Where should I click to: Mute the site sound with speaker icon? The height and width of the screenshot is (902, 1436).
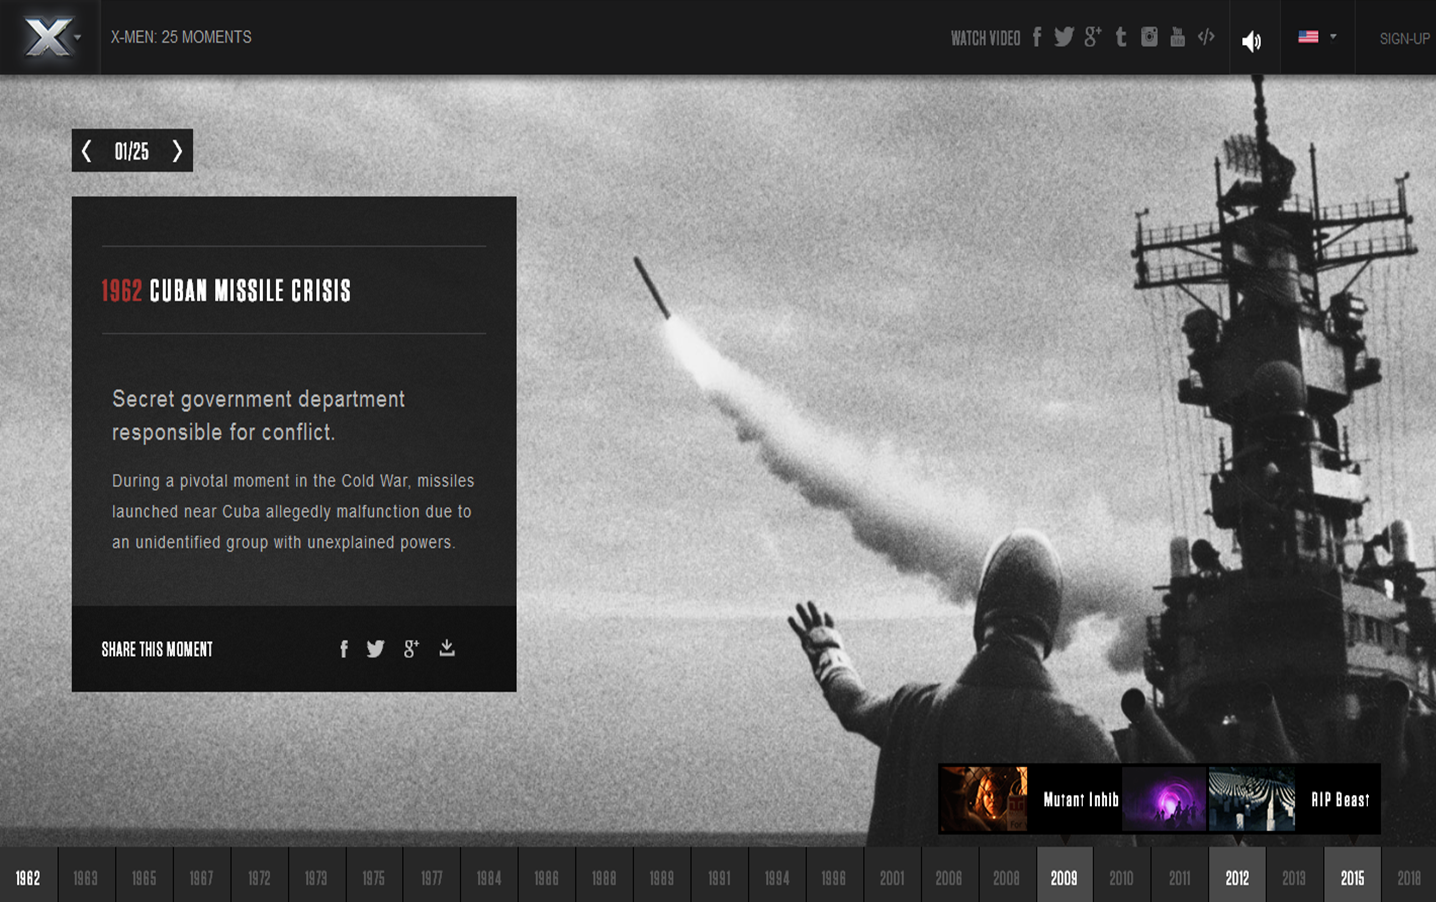click(1251, 41)
